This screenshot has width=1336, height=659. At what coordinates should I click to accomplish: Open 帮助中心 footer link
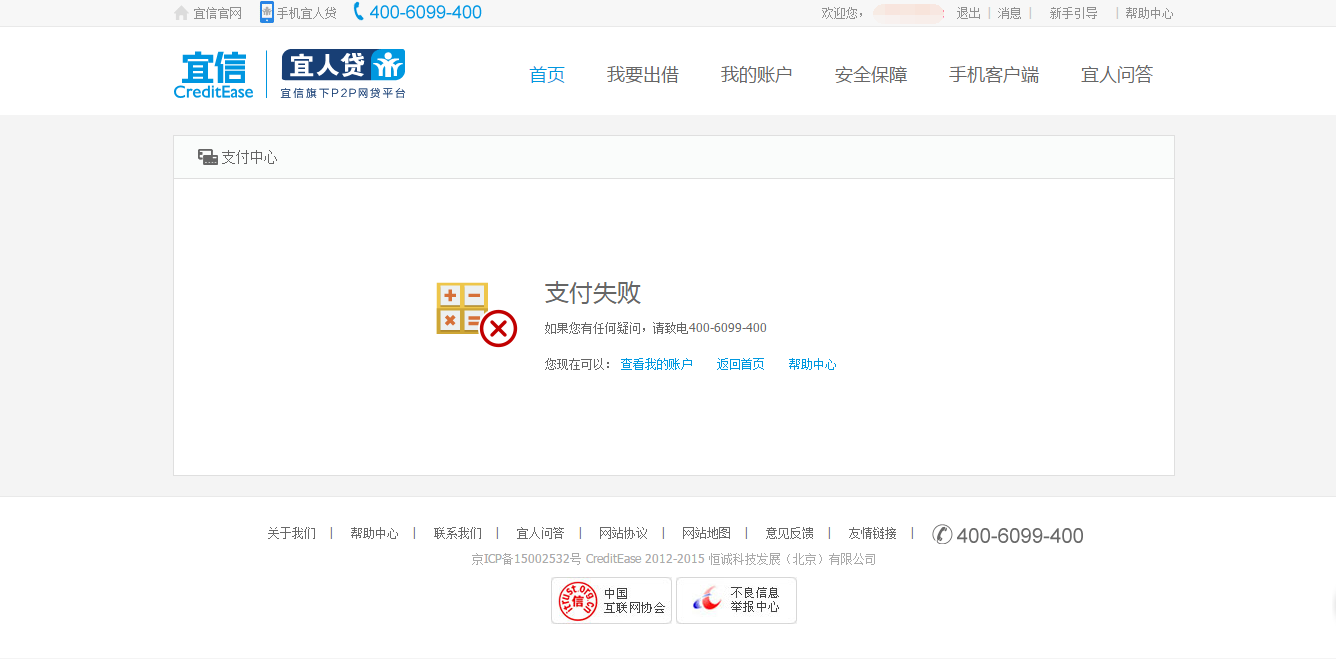[x=374, y=534]
